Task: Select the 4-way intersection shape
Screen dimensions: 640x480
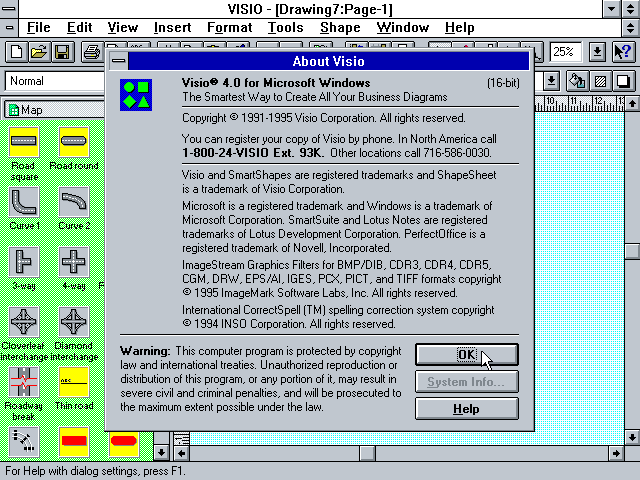Action: (74, 262)
